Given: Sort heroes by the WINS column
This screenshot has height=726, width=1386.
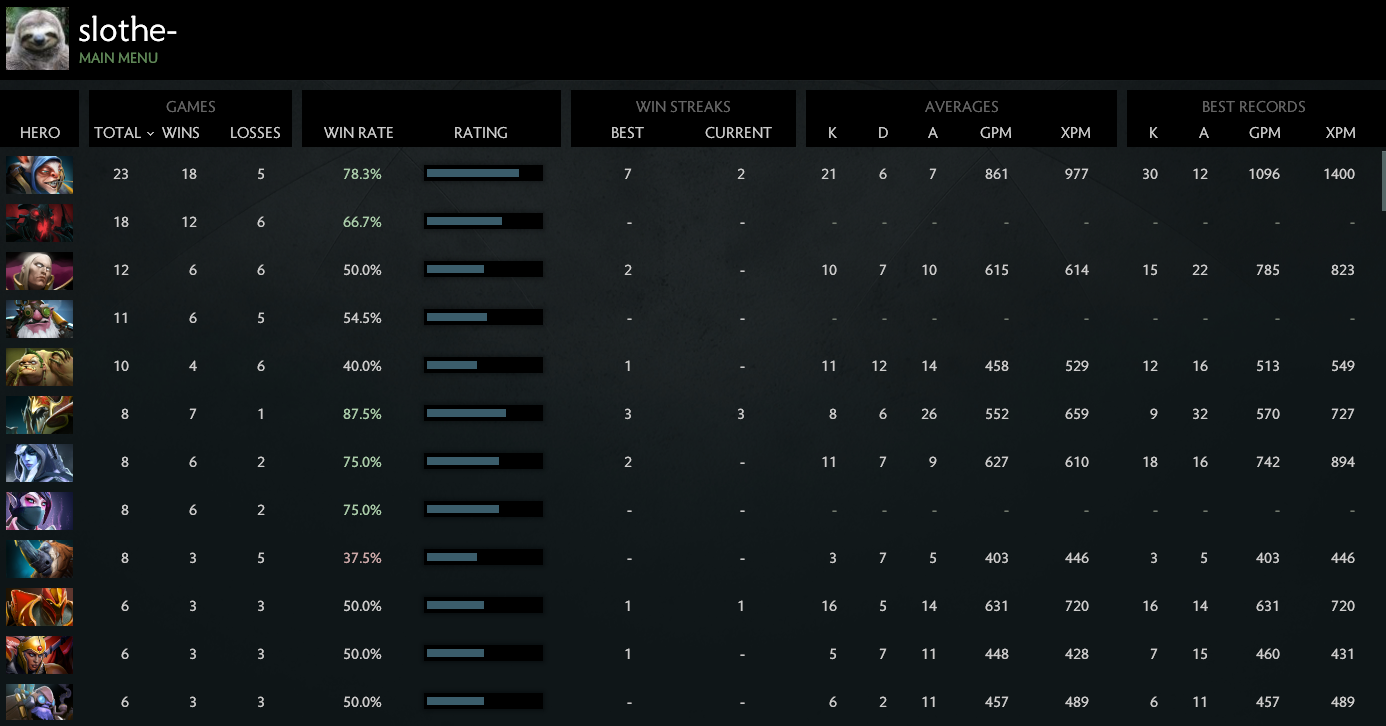Looking at the screenshot, I should (181, 133).
